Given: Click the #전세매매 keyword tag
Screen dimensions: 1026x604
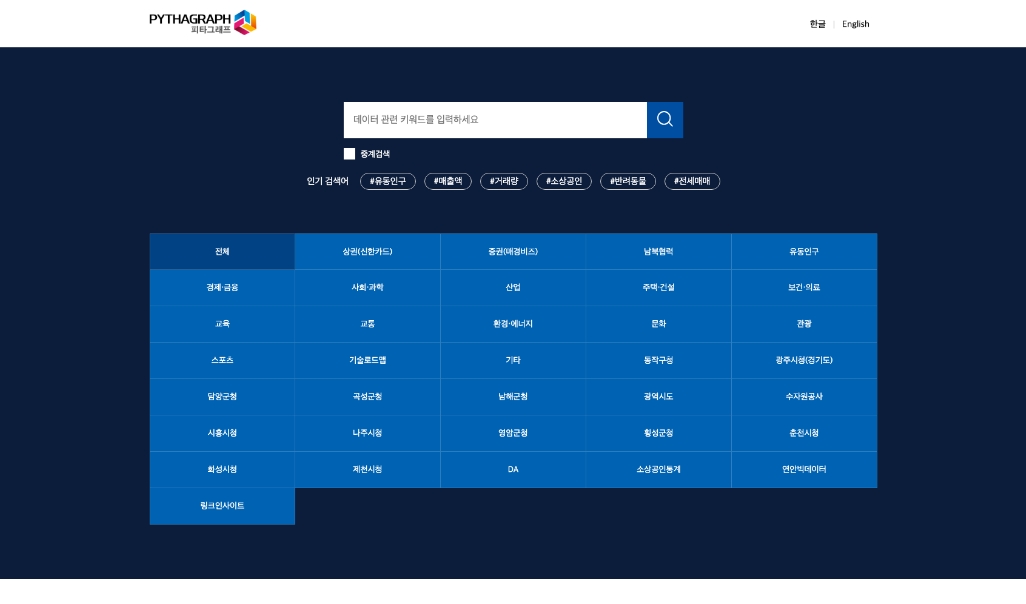Looking at the screenshot, I should pyautogui.click(x=692, y=181).
